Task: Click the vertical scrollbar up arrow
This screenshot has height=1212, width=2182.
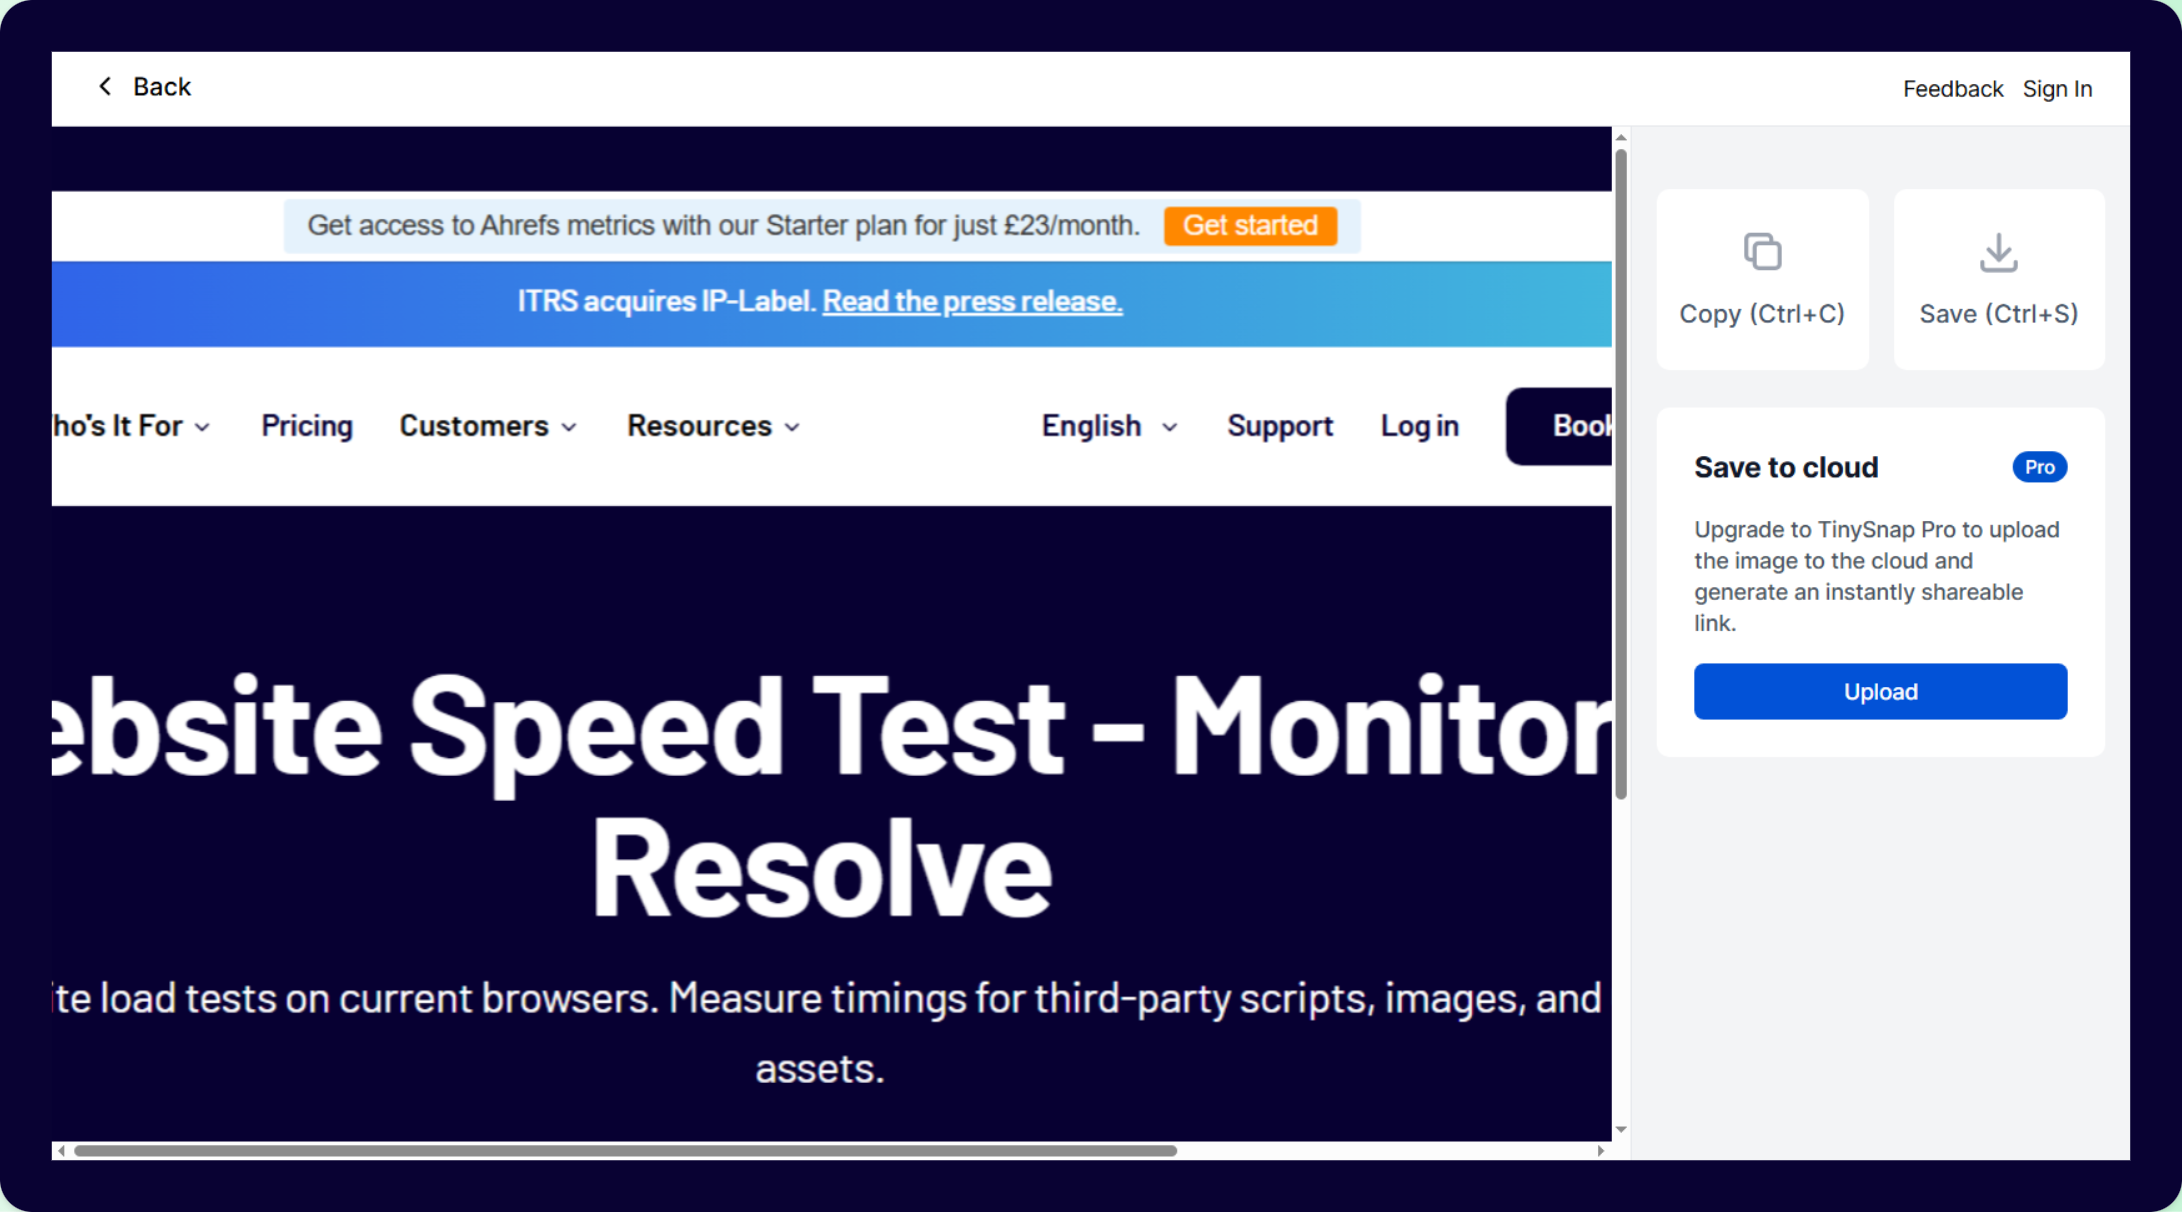Action: [x=1621, y=138]
